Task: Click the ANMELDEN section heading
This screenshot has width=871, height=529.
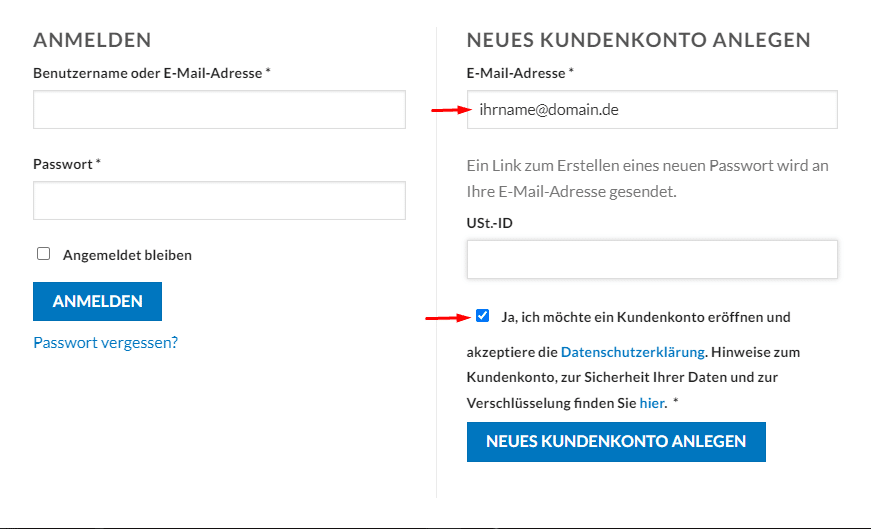Action: click(92, 40)
